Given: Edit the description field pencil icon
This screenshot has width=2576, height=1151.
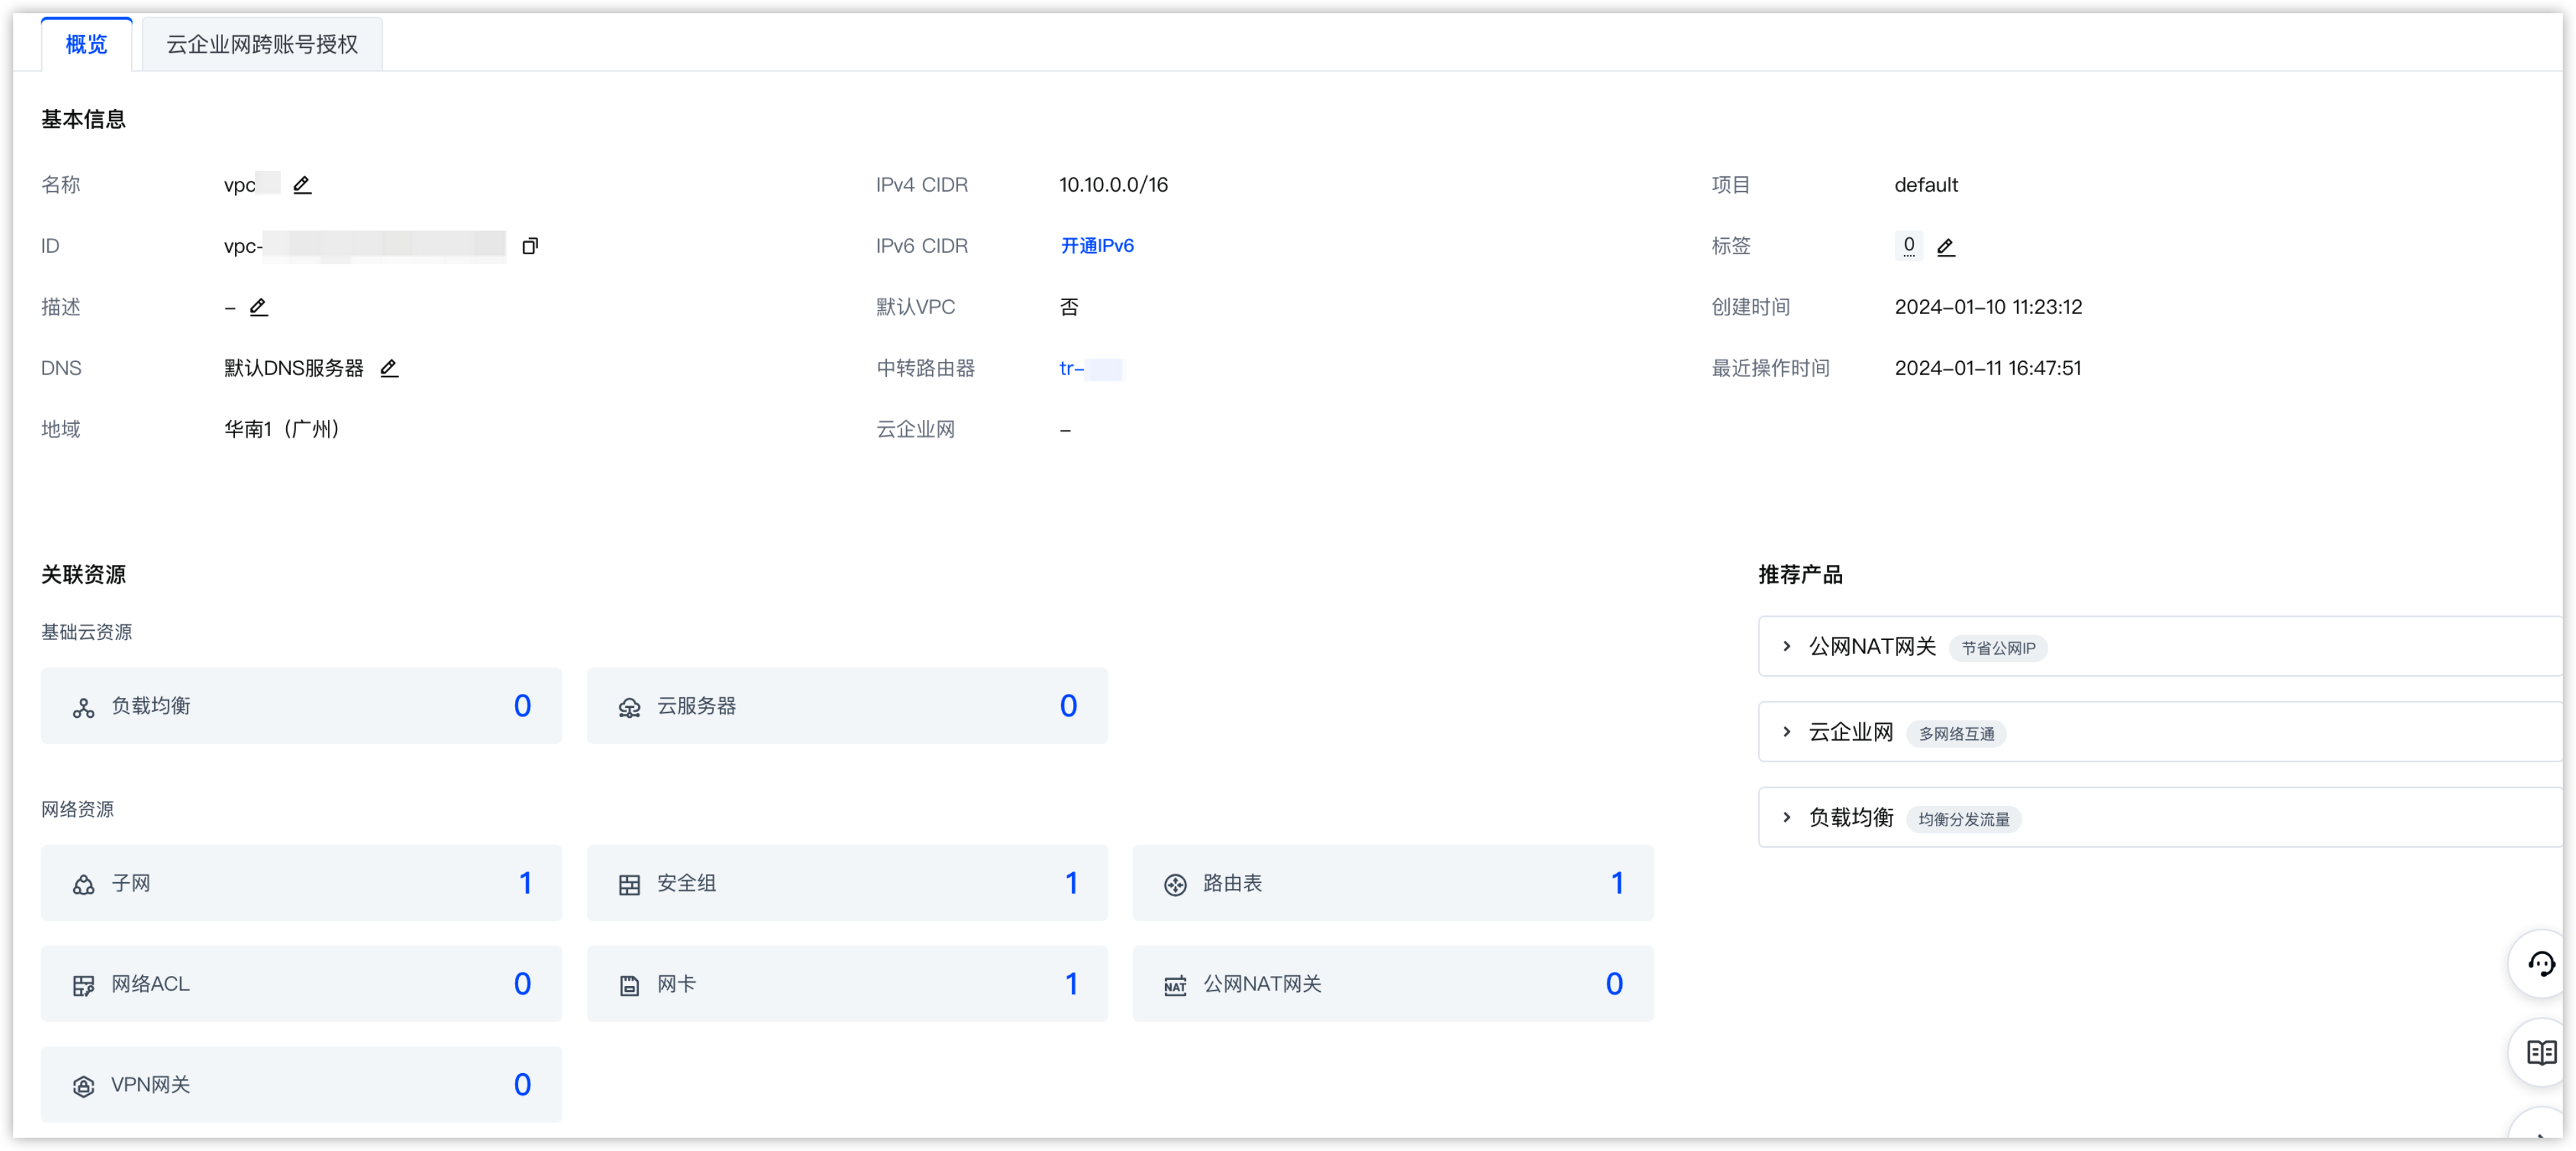Looking at the screenshot, I should (x=259, y=307).
